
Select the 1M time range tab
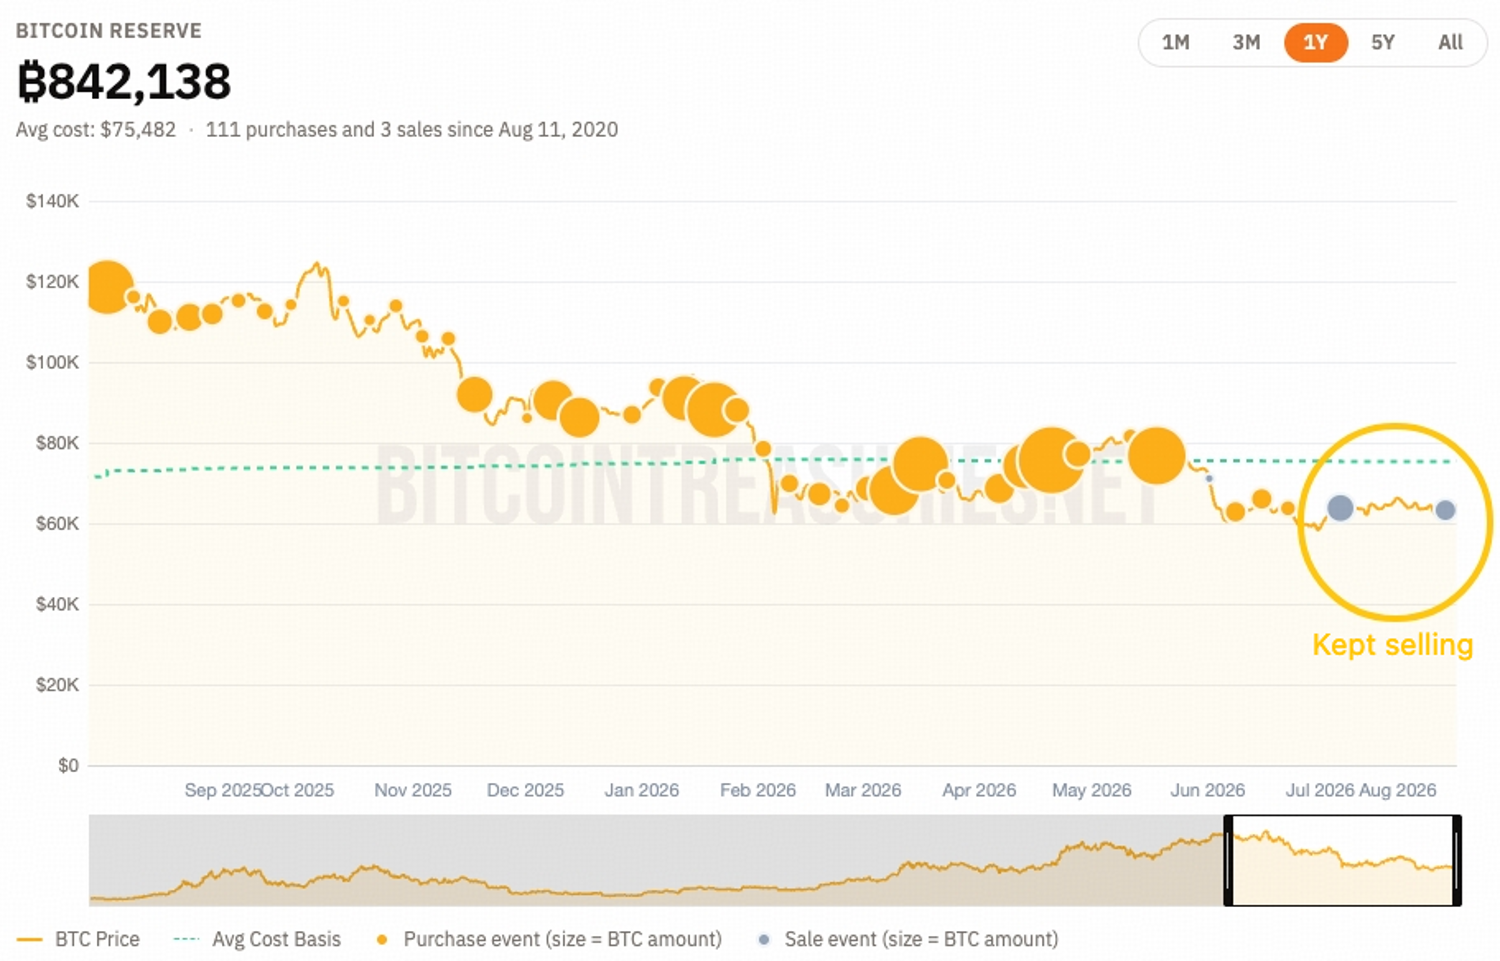1175,43
